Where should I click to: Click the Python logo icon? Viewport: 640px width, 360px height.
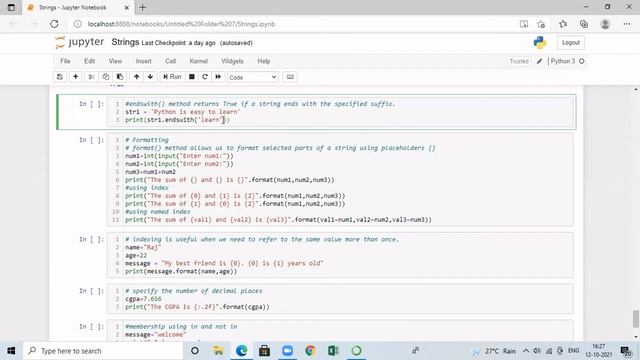tap(540, 42)
